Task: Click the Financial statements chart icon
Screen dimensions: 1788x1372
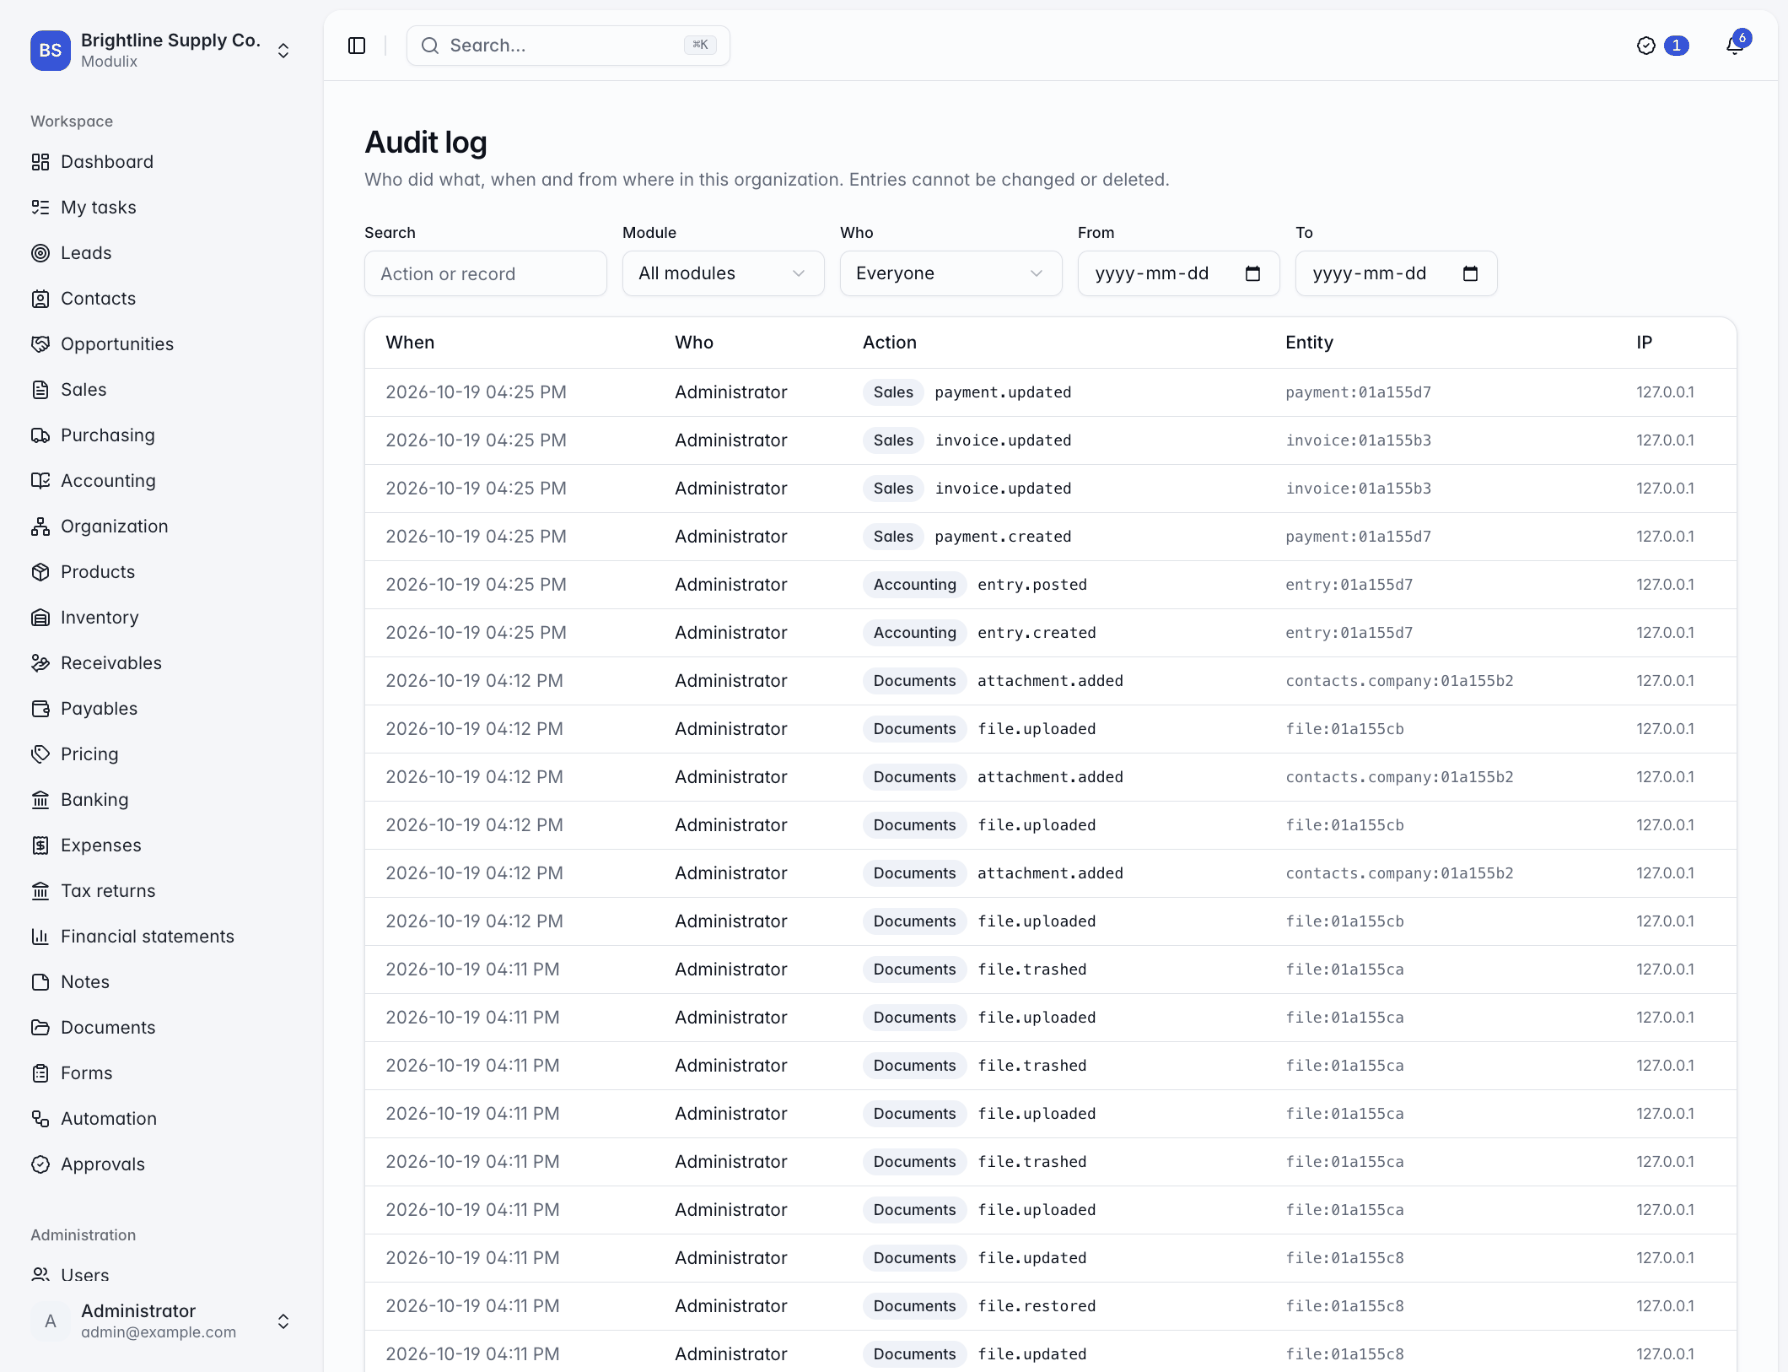Action: [40, 936]
